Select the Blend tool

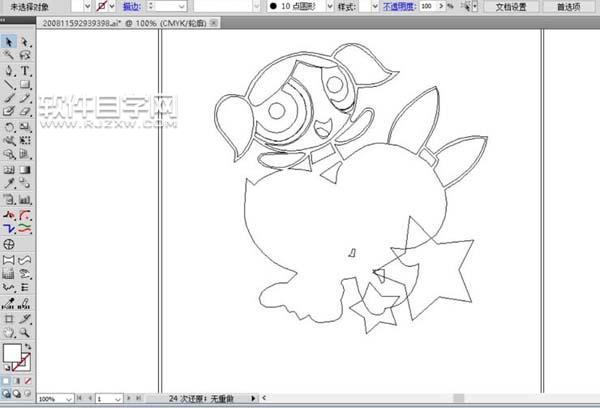[x=25, y=184]
